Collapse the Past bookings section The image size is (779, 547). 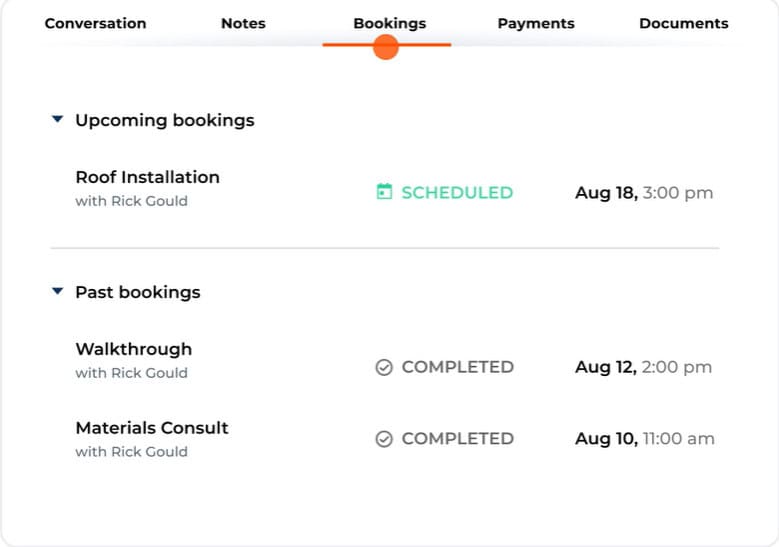point(58,292)
